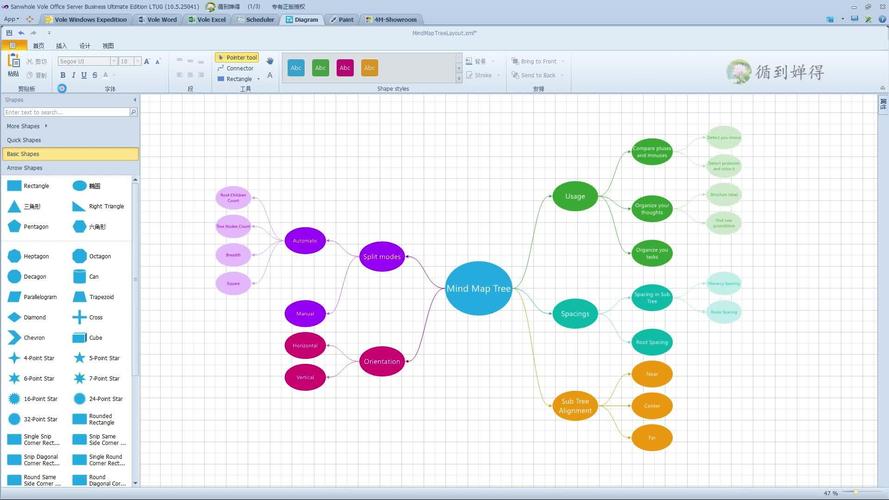Pick the Can shape
The image size is (889, 500).
pos(86,277)
